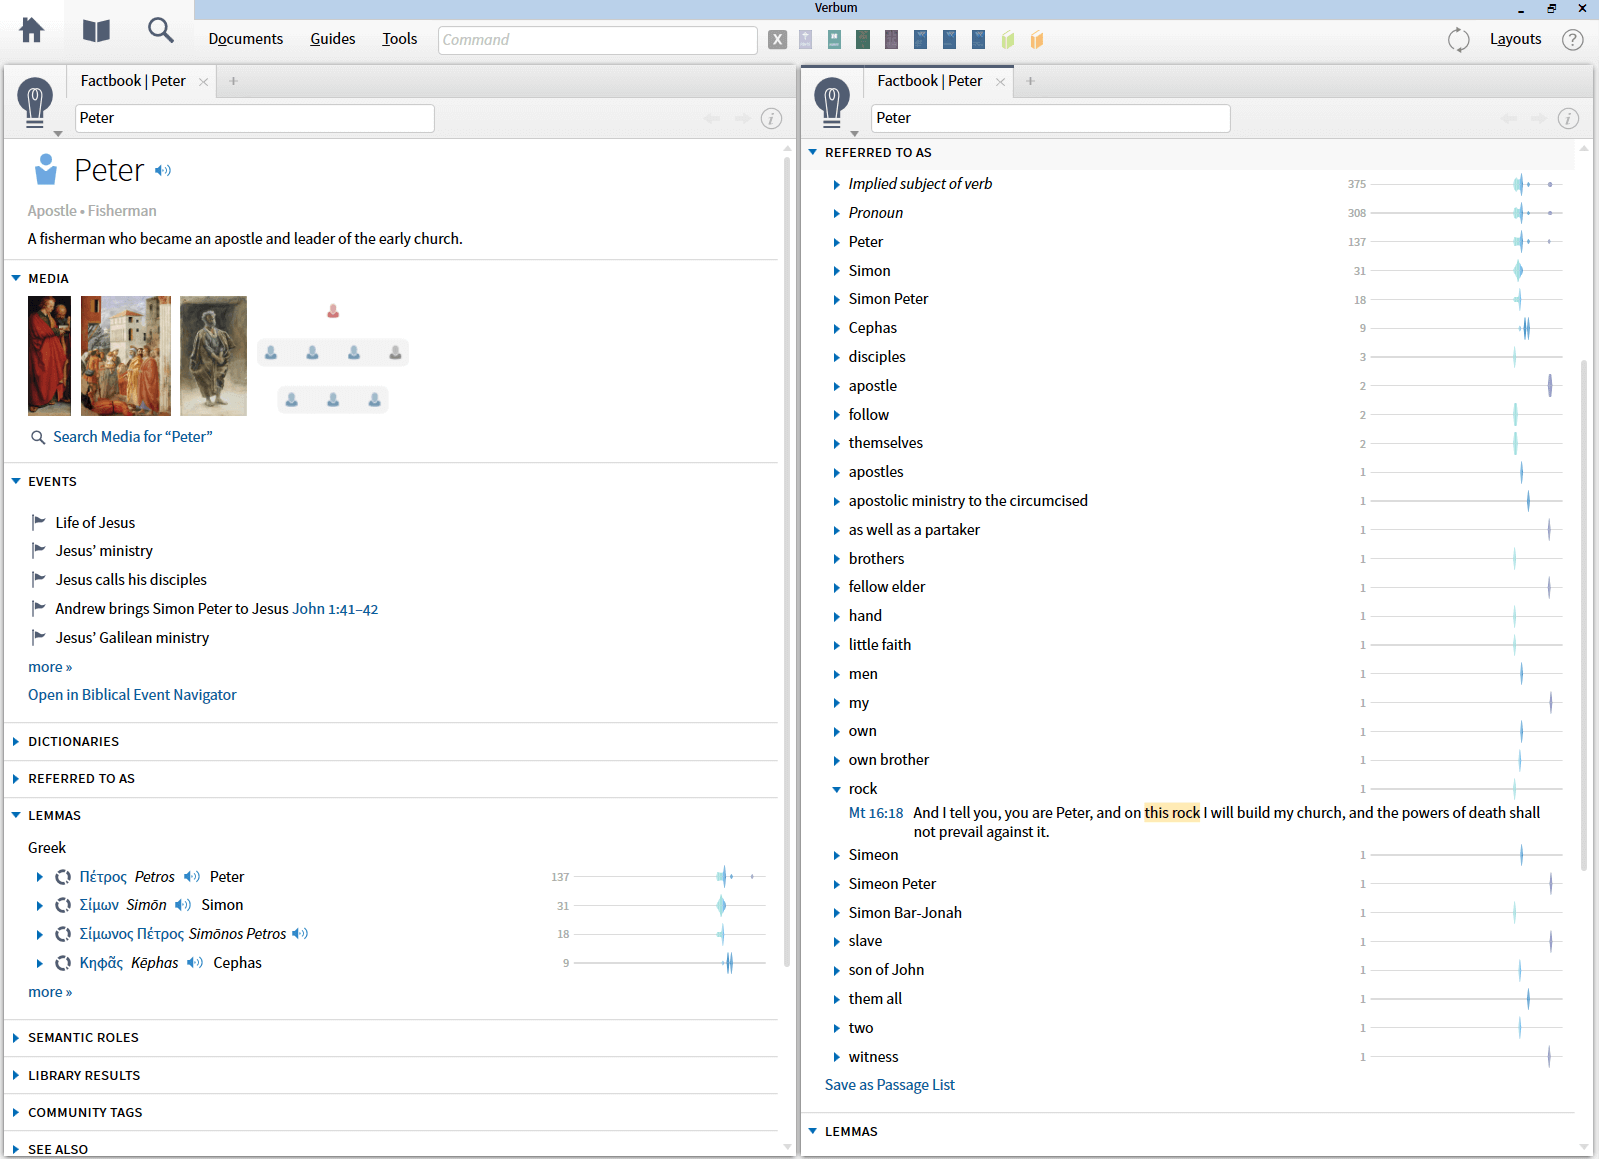Open the Library book icon
Viewport: 1599px width, 1159px height.
click(96, 31)
